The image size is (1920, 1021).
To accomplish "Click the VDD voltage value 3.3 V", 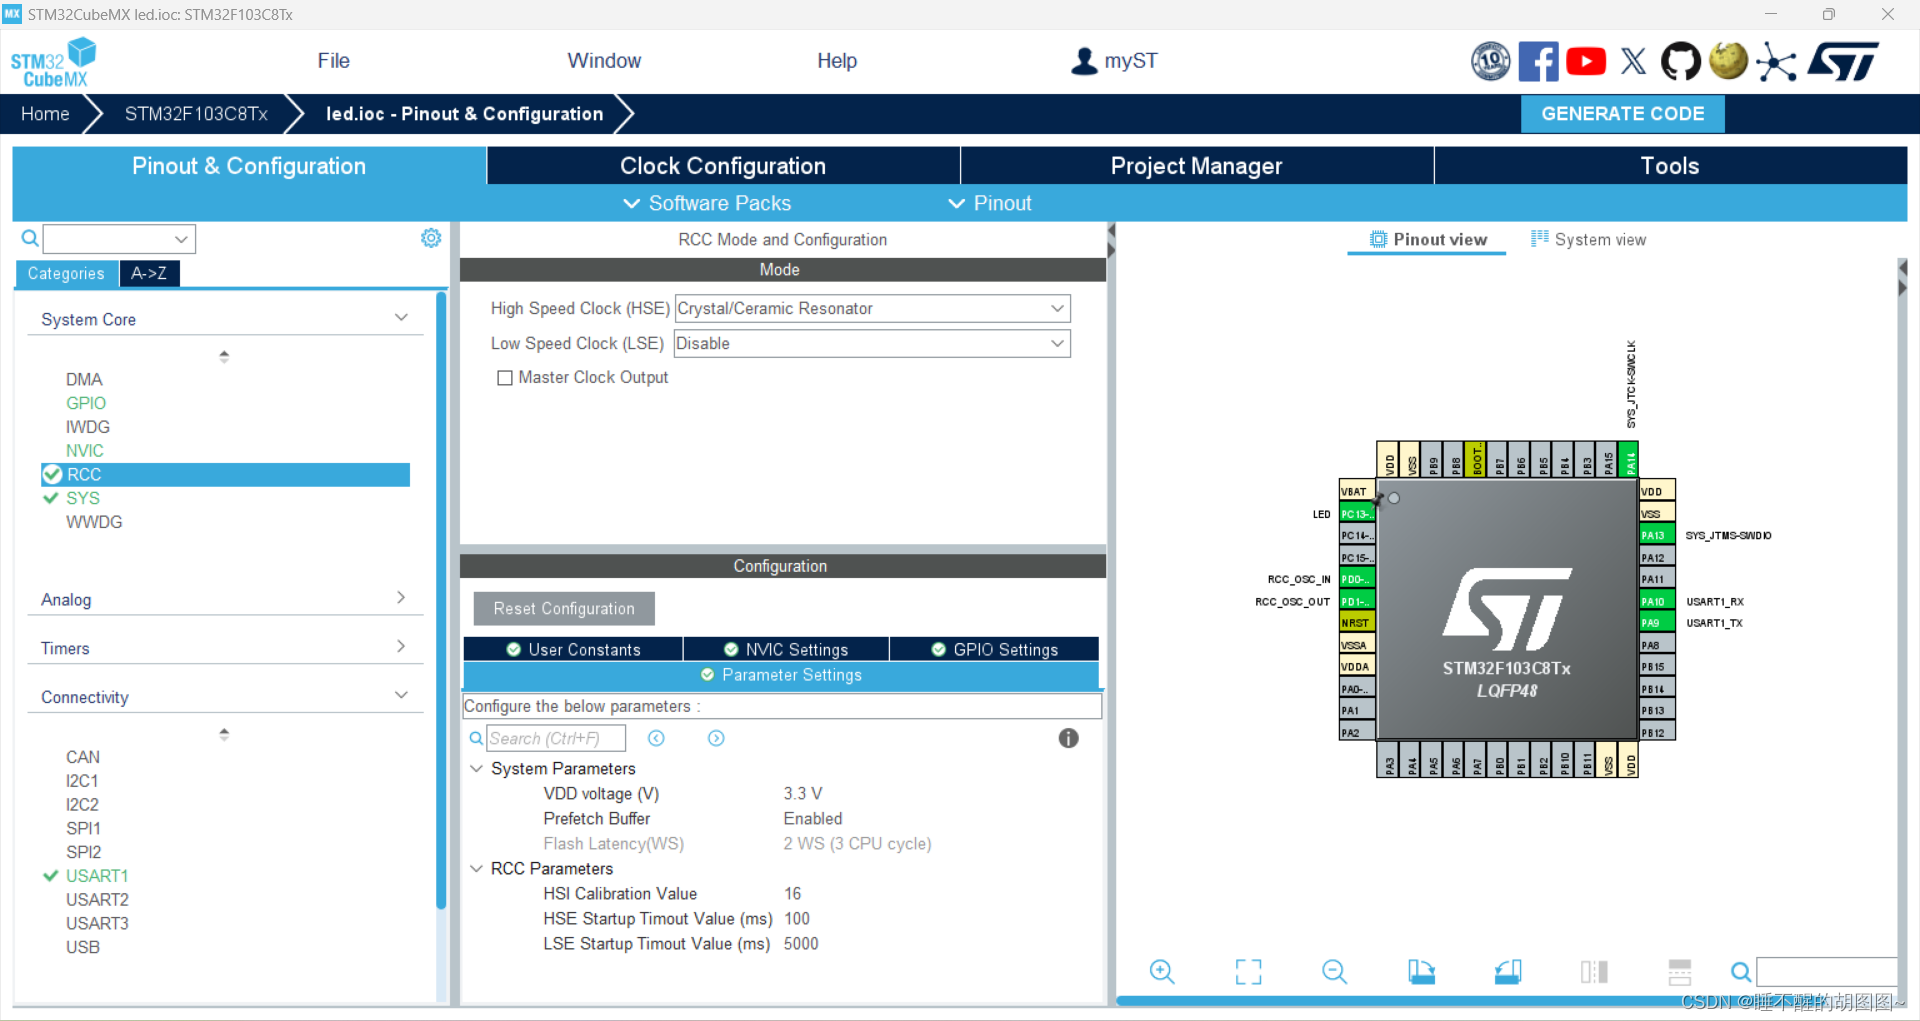I will click(x=803, y=793).
